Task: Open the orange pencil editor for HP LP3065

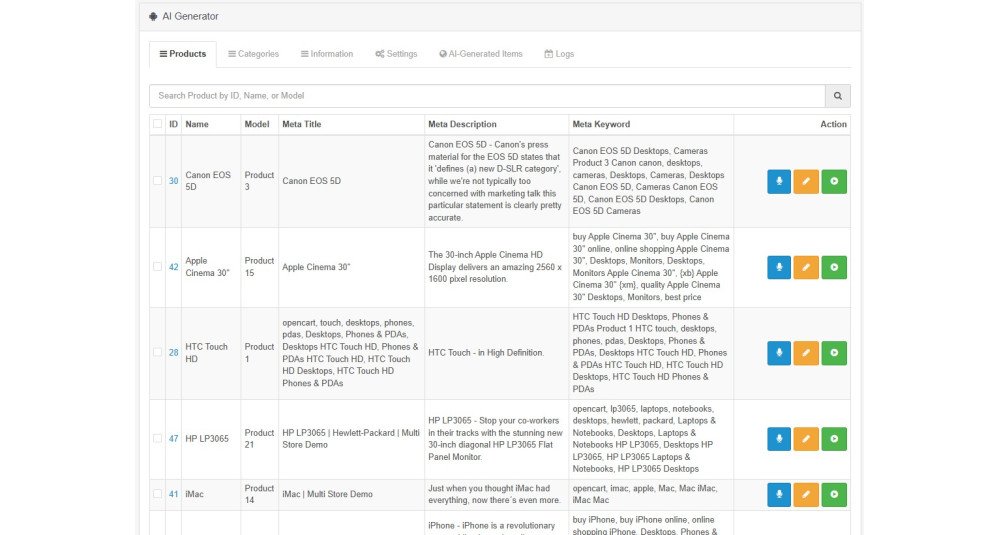Action: (806, 439)
